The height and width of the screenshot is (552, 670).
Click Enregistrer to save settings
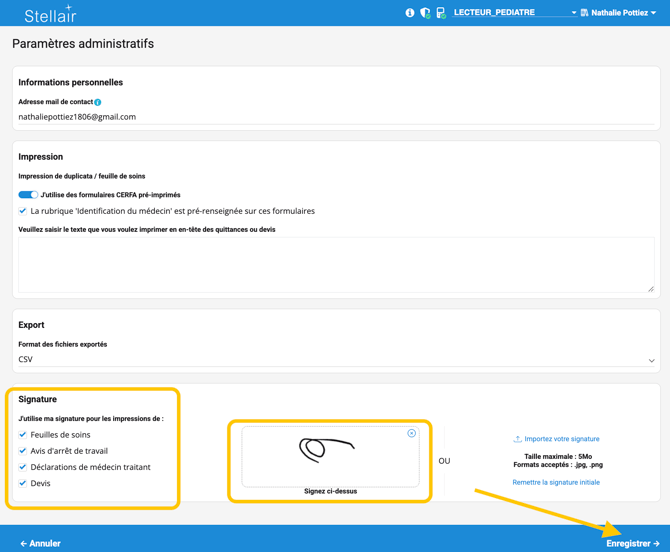tap(632, 543)
